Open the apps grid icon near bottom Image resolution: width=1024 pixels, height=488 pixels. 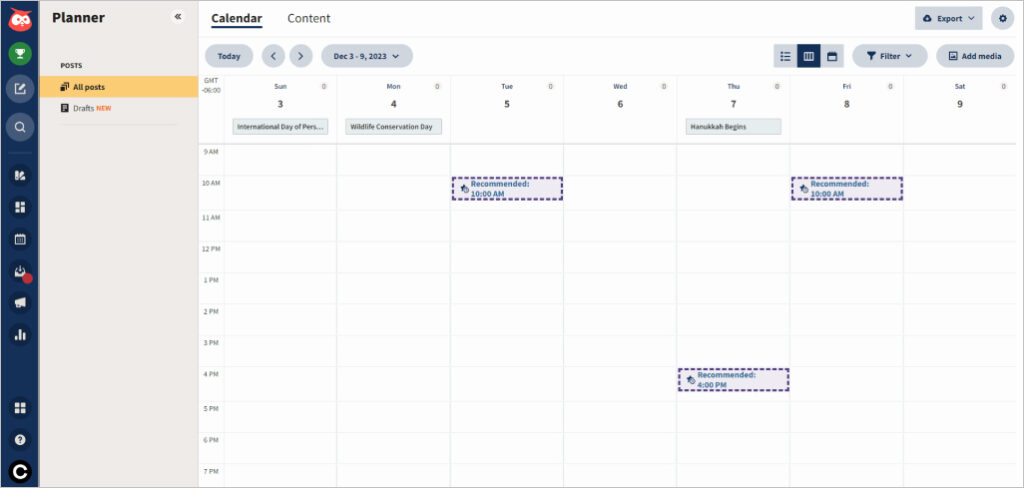point(20,408)
